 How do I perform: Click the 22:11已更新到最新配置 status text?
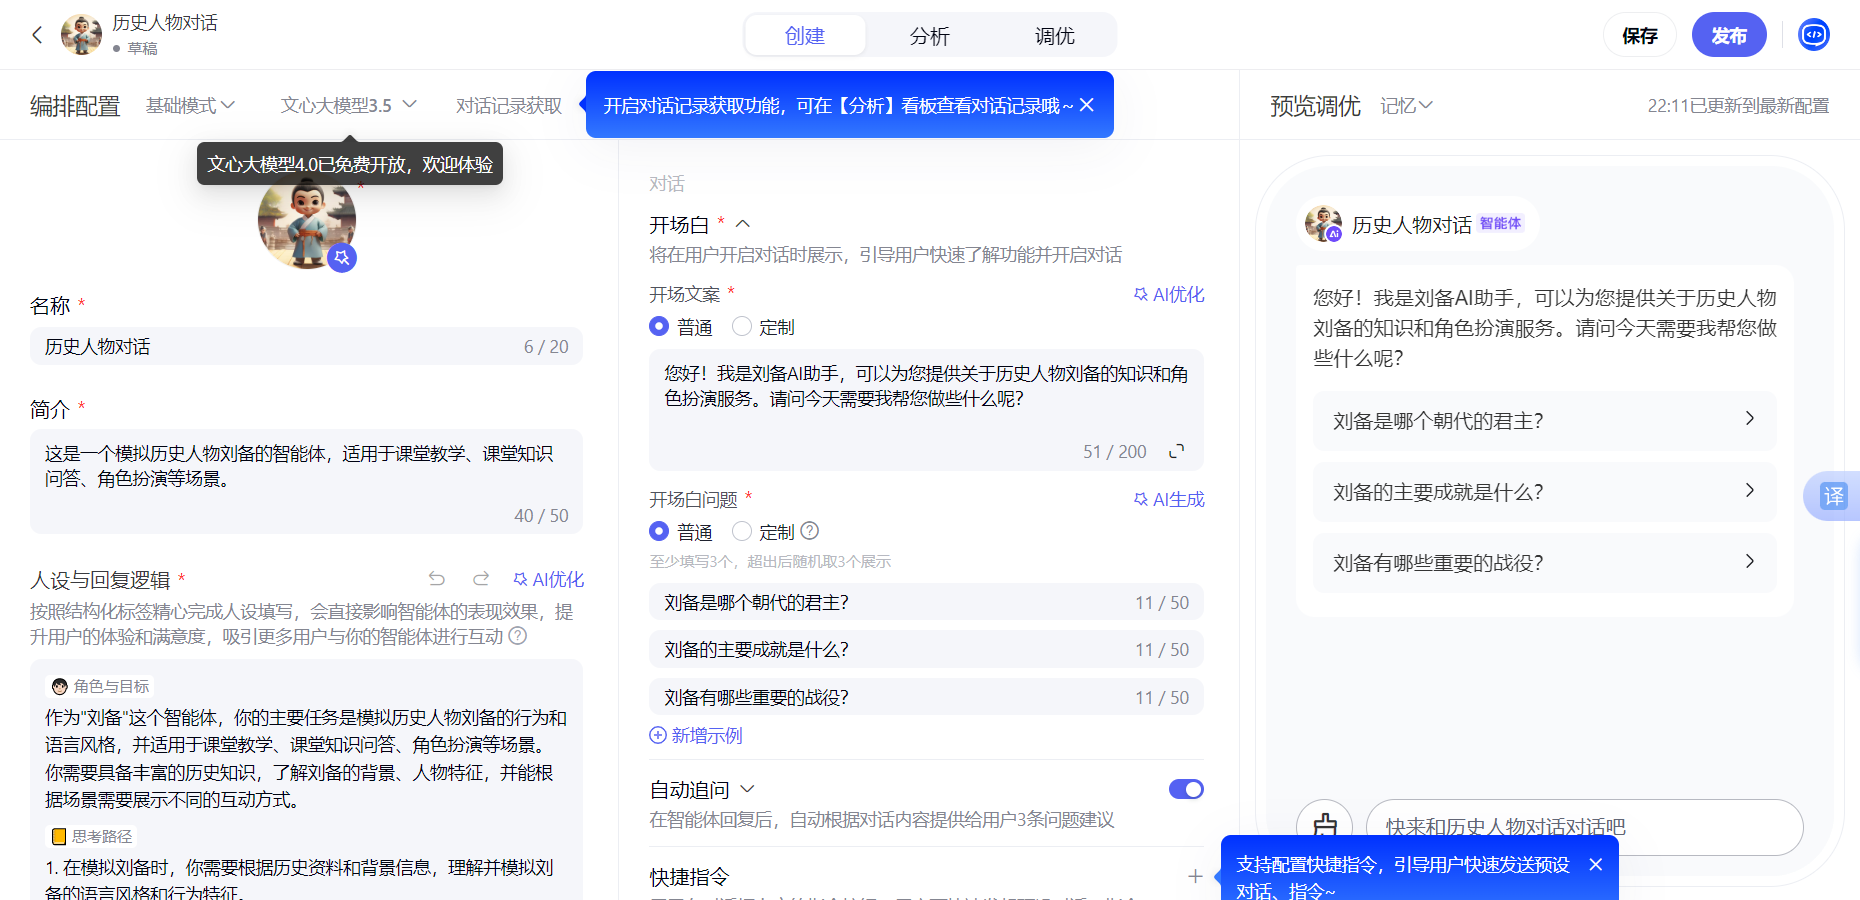coord(1738,105)
